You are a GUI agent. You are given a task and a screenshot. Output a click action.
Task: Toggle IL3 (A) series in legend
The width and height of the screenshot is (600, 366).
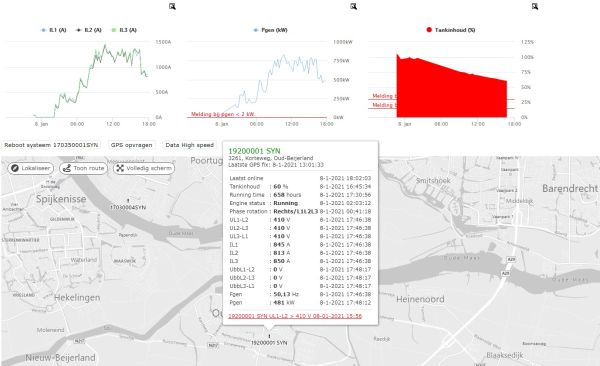point(124,30)
